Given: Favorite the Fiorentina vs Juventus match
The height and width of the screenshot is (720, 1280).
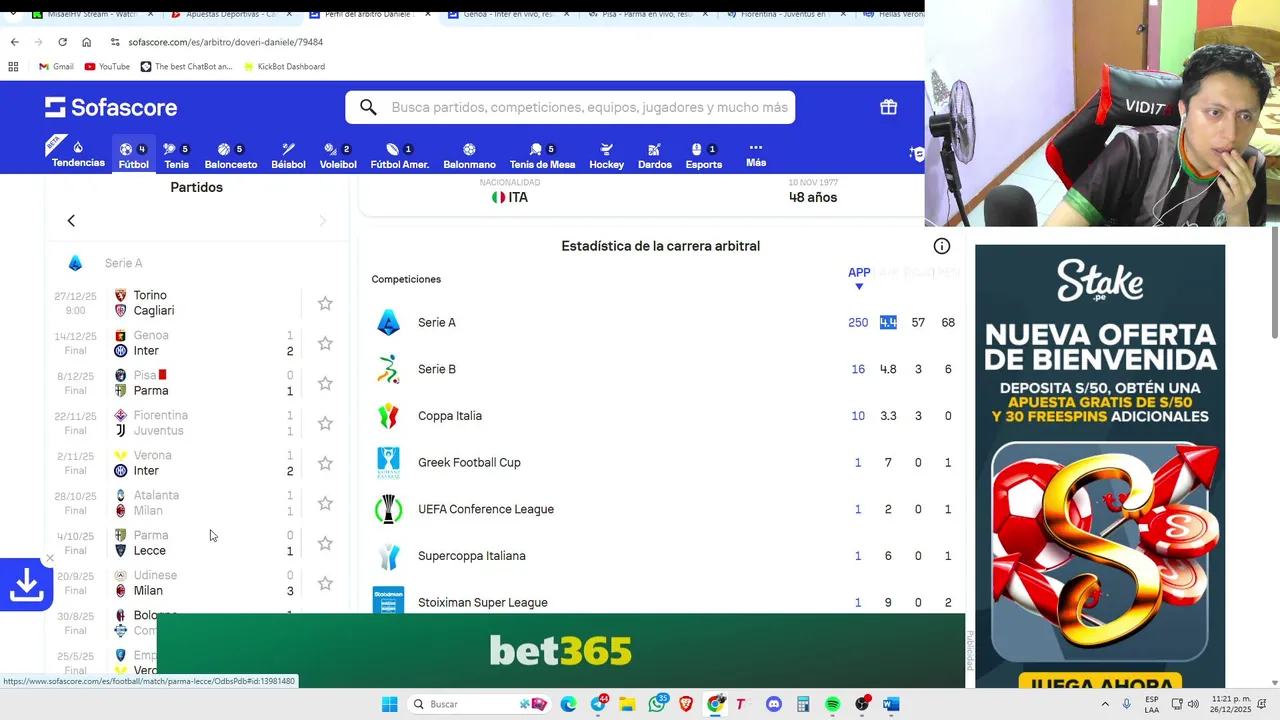Looking at the screenshot, I should tap(325, 423).
